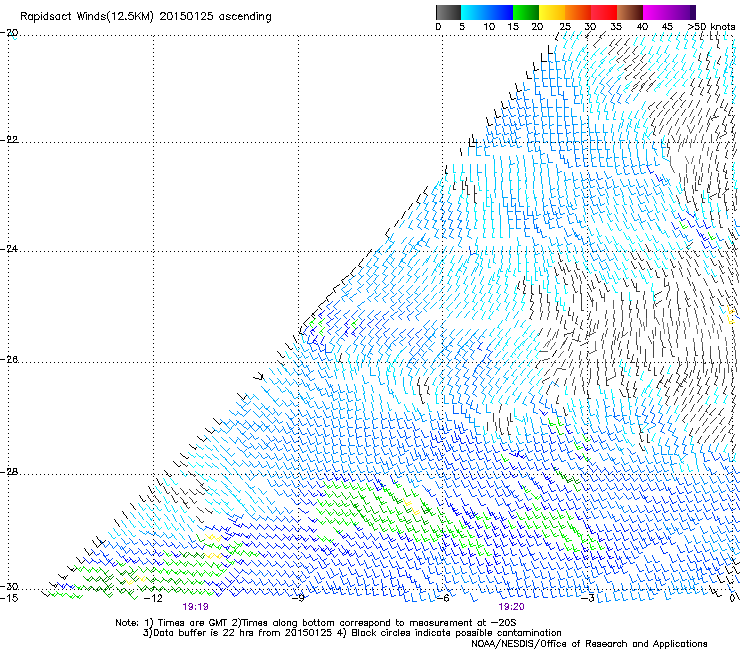
Task: Click the NOAA/NESDIS credit text
Action: (x=589, y=643)
